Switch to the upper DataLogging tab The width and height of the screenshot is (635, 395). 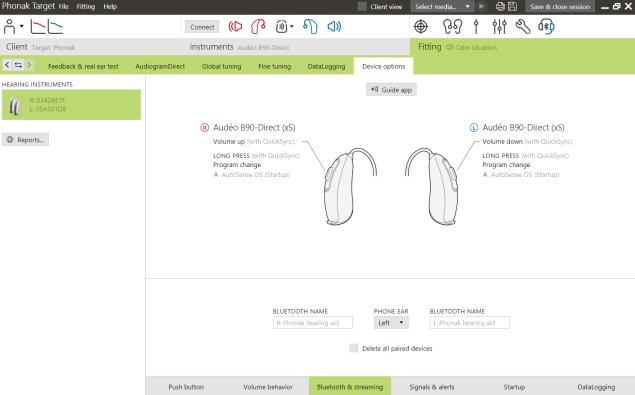(x=326, y=66)
